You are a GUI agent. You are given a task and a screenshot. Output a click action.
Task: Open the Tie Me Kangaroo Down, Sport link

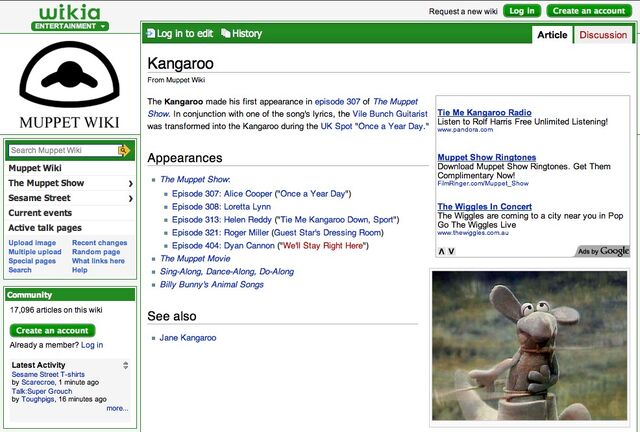[337, 220]
